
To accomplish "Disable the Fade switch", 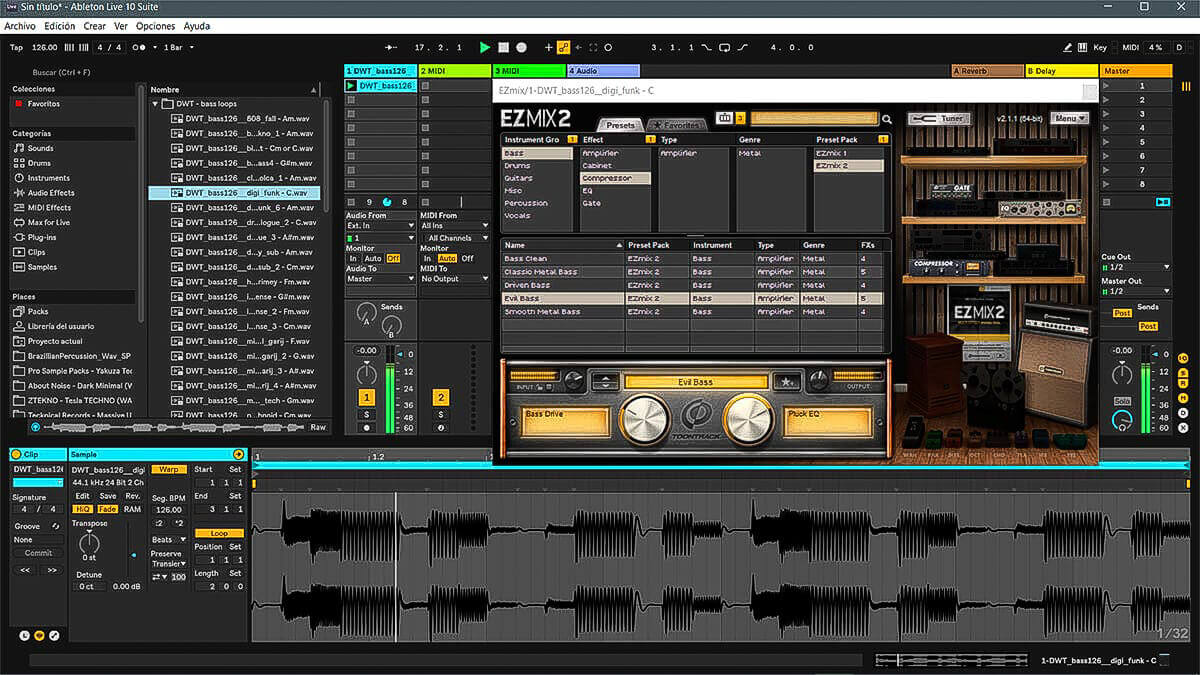I will (108, 509).
